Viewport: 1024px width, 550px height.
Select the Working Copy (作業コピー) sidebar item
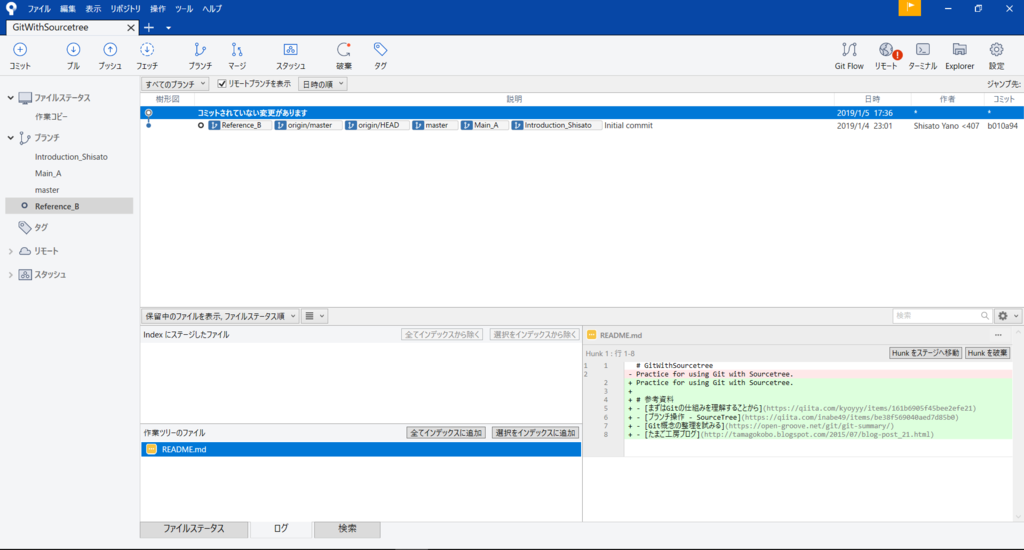click(52, 116)
